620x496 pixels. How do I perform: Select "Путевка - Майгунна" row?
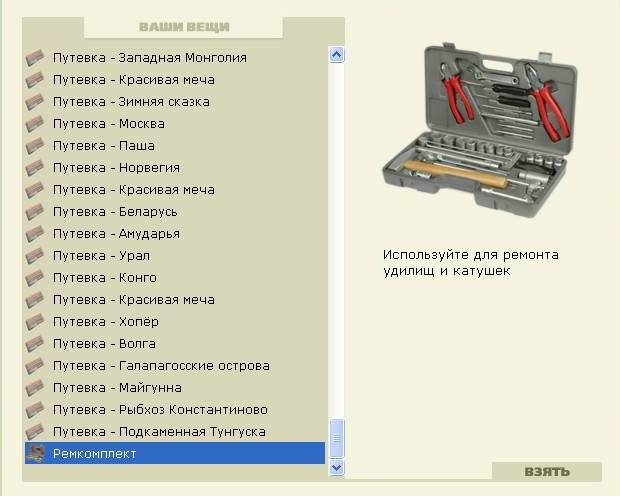click(174, 388)
